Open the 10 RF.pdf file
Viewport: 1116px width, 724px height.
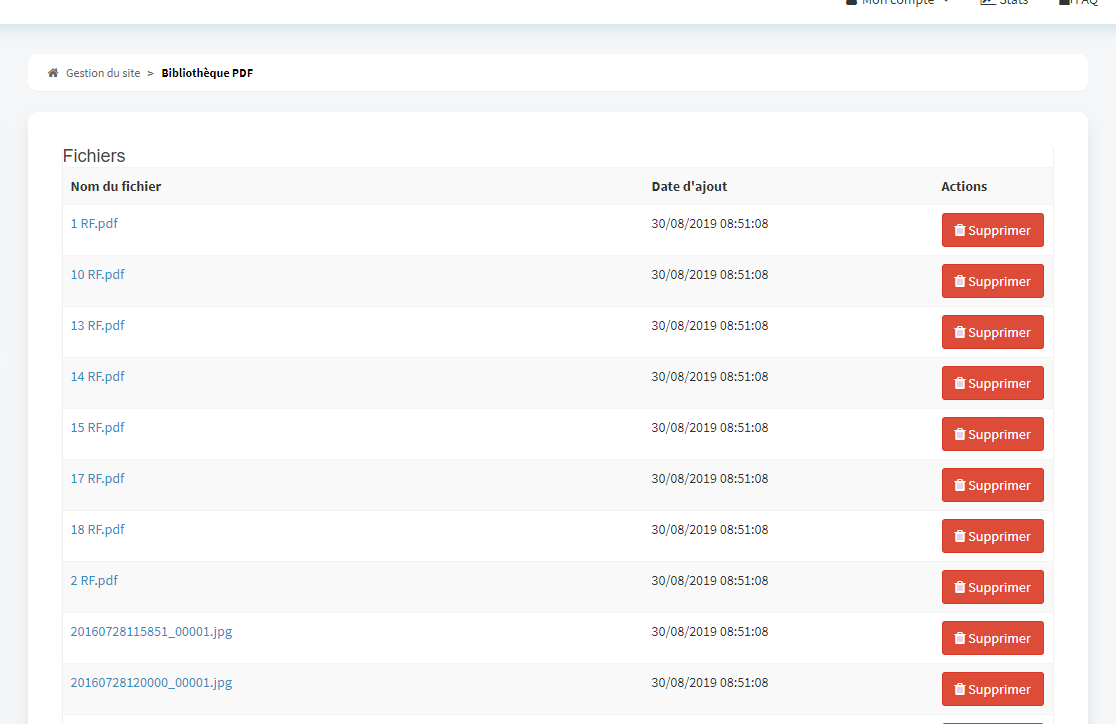pyautogui.click(x=97, y=274)
